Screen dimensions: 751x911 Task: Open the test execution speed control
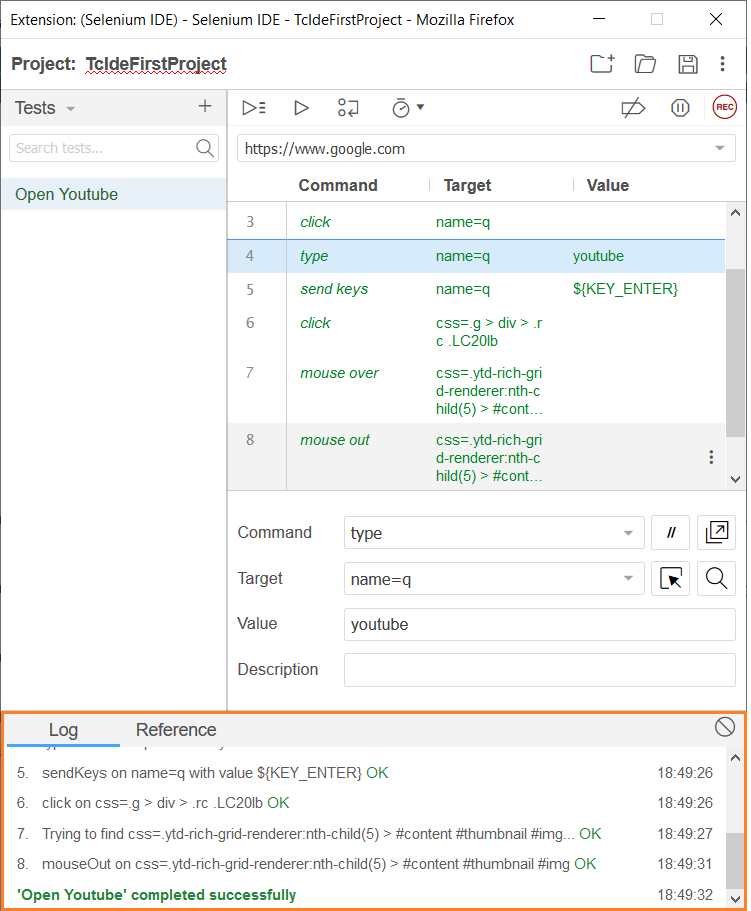point(408,107)
